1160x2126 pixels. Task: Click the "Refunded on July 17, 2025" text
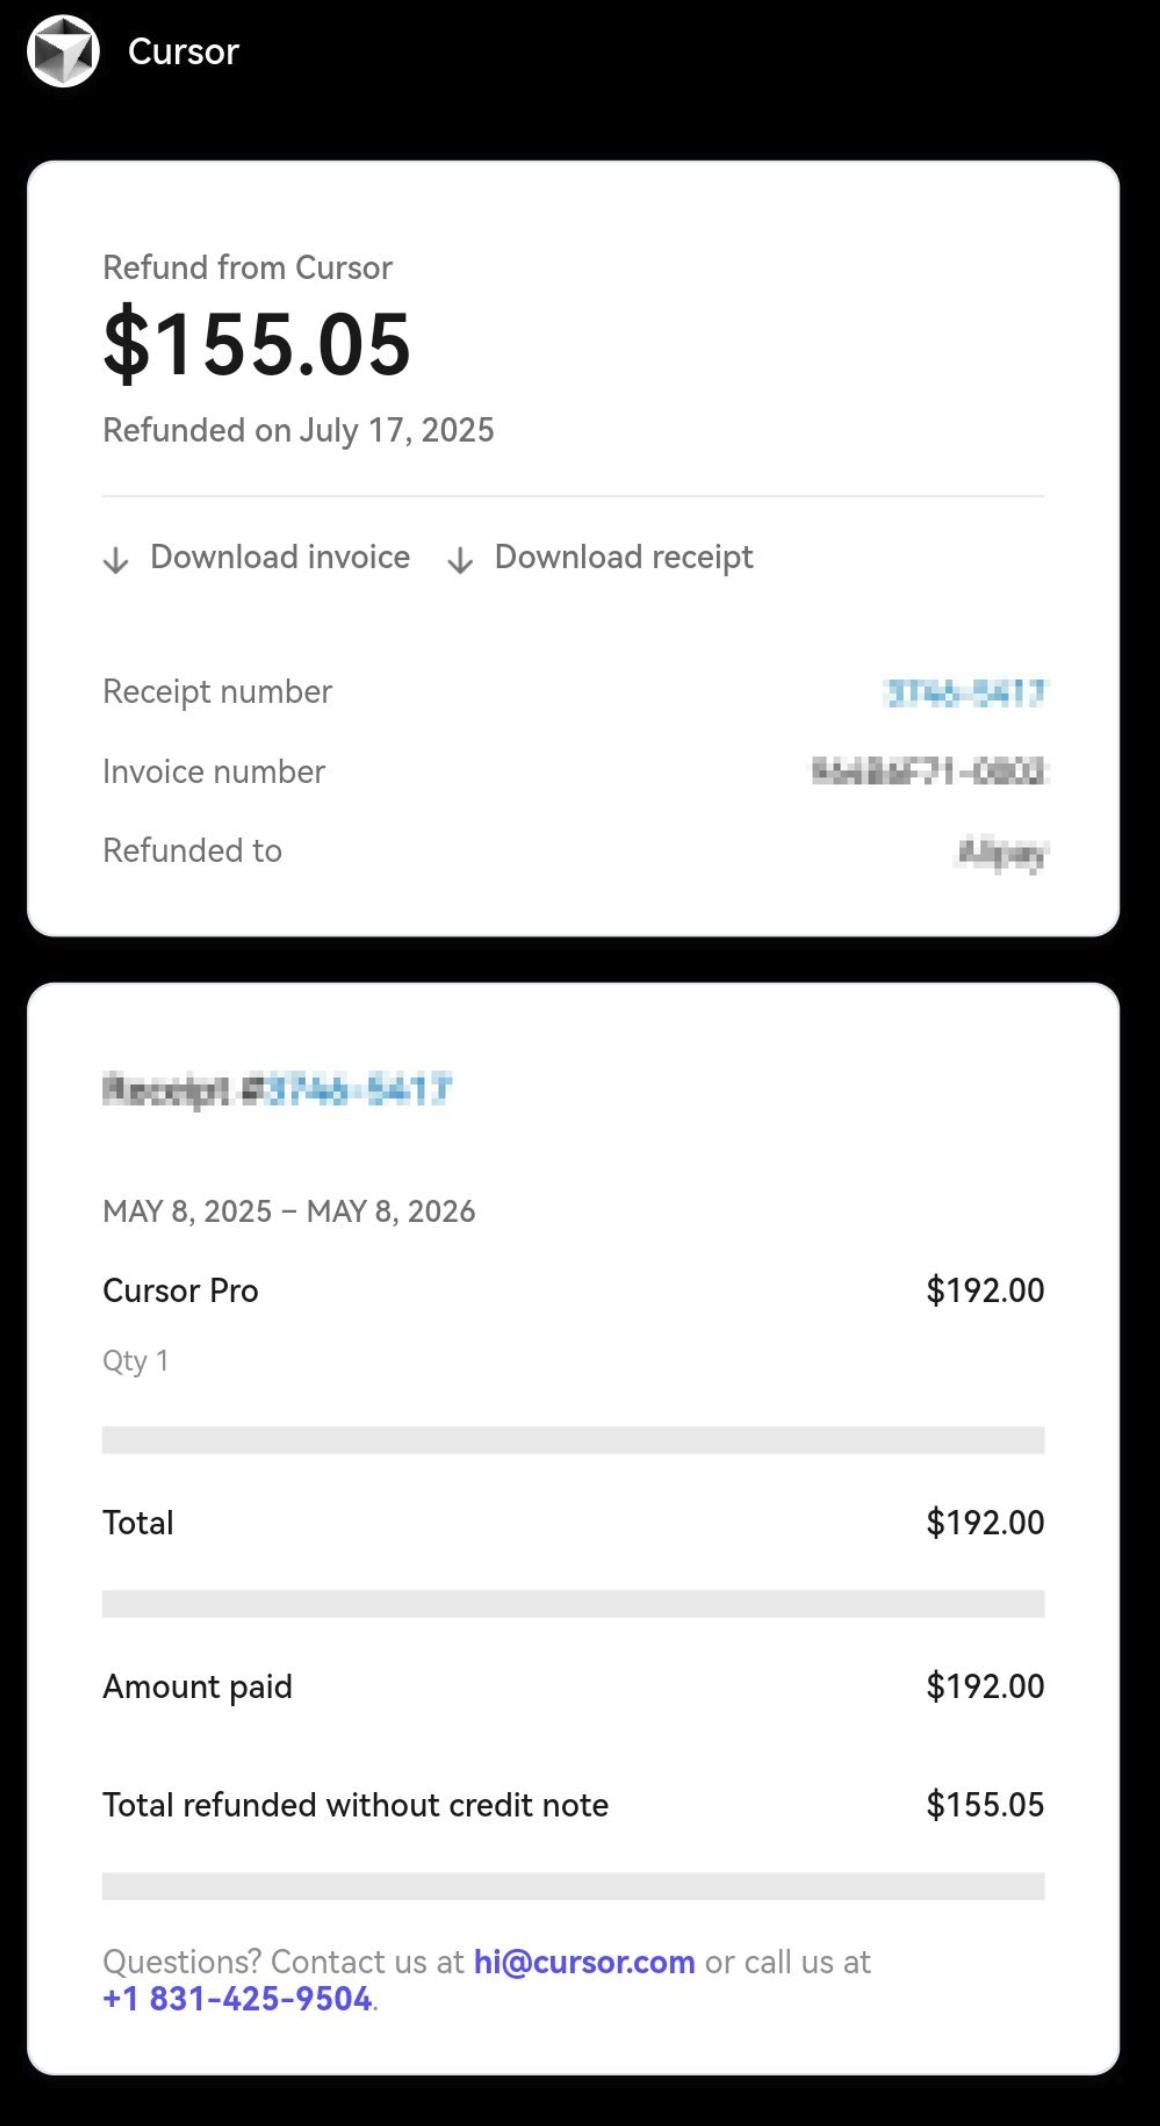click(298, 430)
